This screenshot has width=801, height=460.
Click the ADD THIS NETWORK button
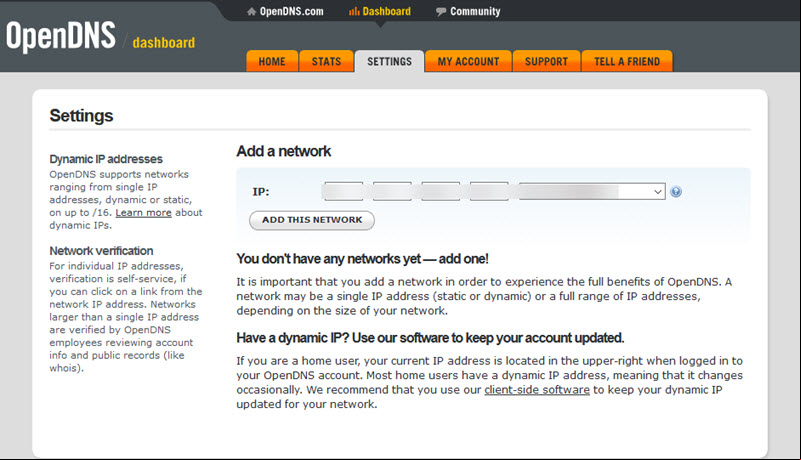(312, 220)
